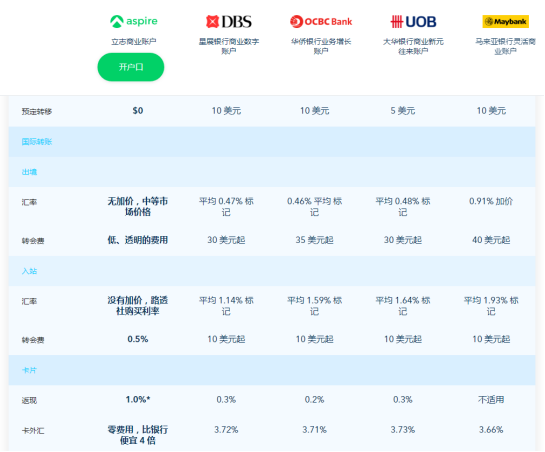Viewport: 545px width, 452px height.
Task: Select 马来亚银行灵活商业账户 text under Maybank
Action: tap(506, 46)
